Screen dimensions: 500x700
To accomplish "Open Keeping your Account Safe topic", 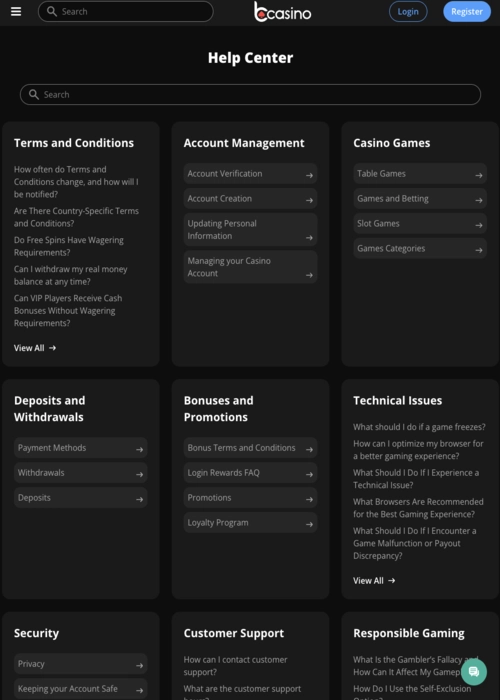I will [x=81, y=689].
